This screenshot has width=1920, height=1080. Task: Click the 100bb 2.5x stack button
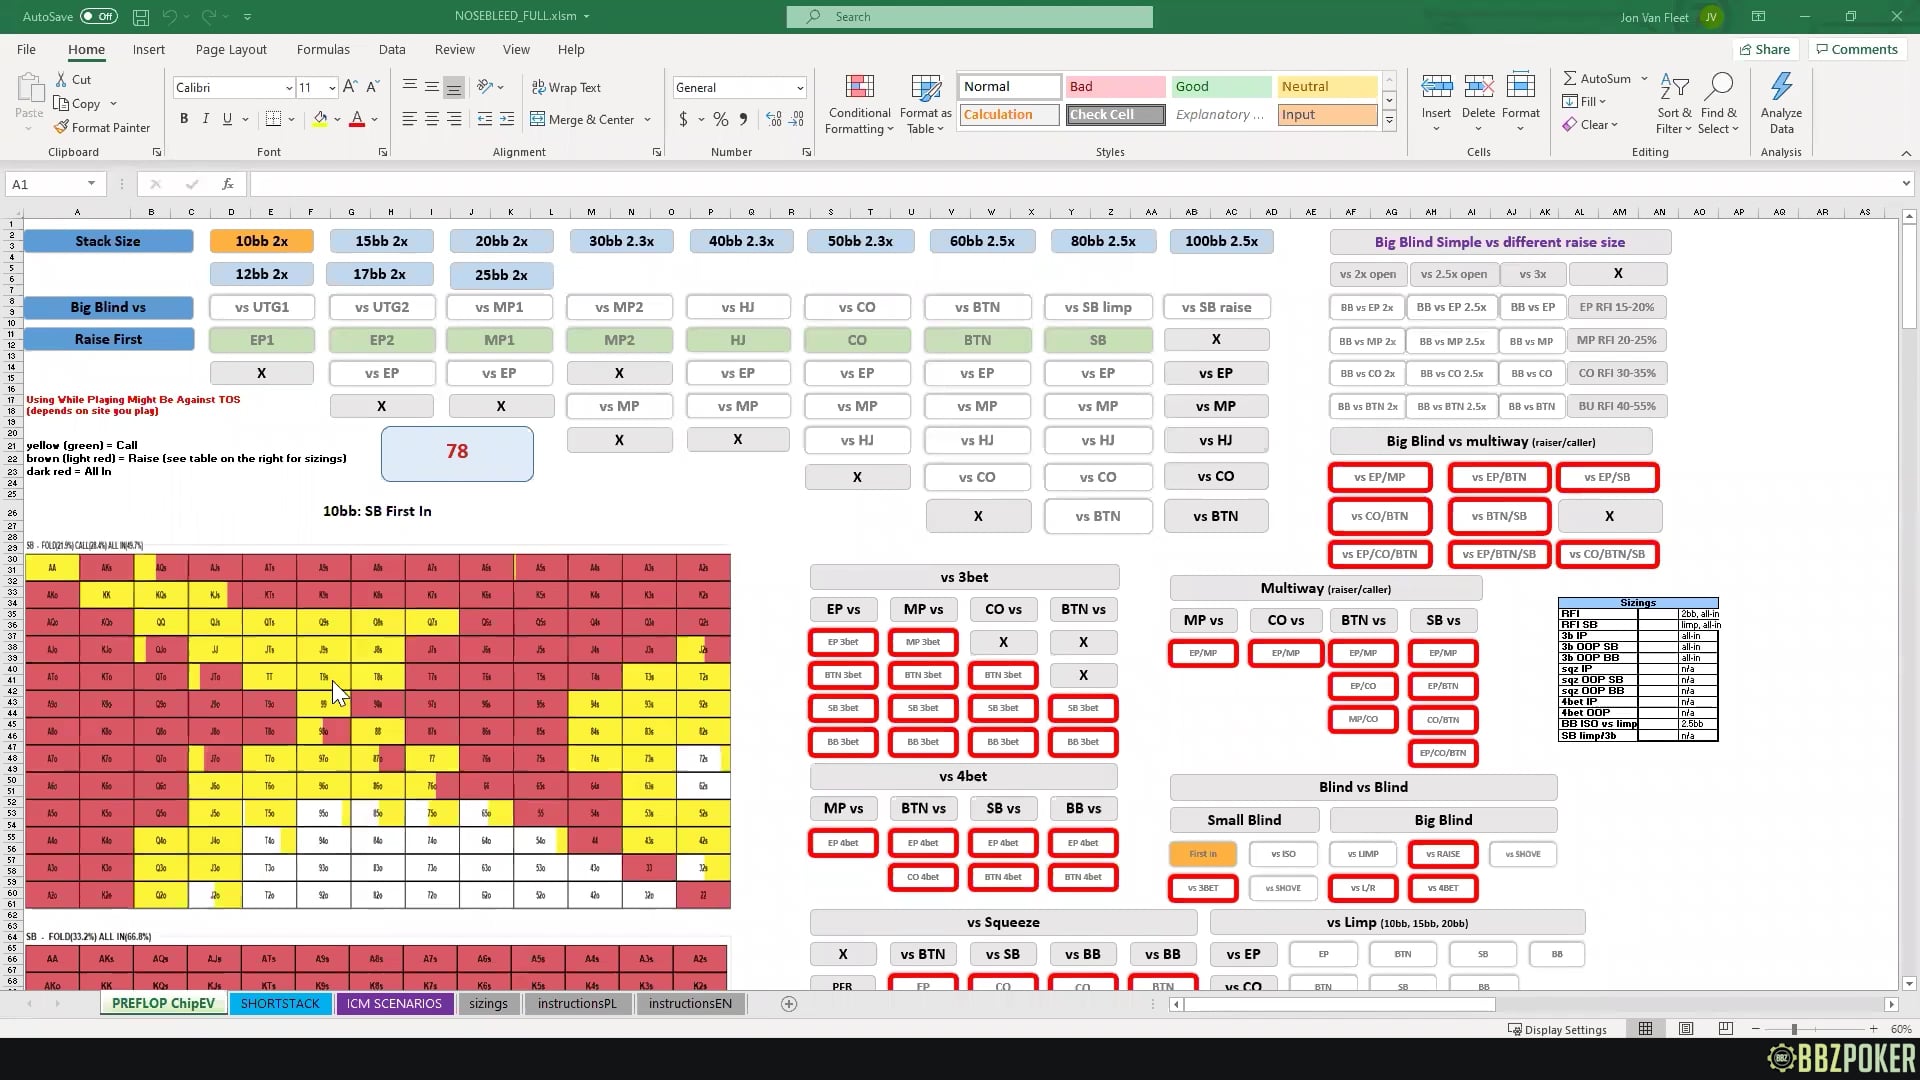click(x=1221, y=241)
